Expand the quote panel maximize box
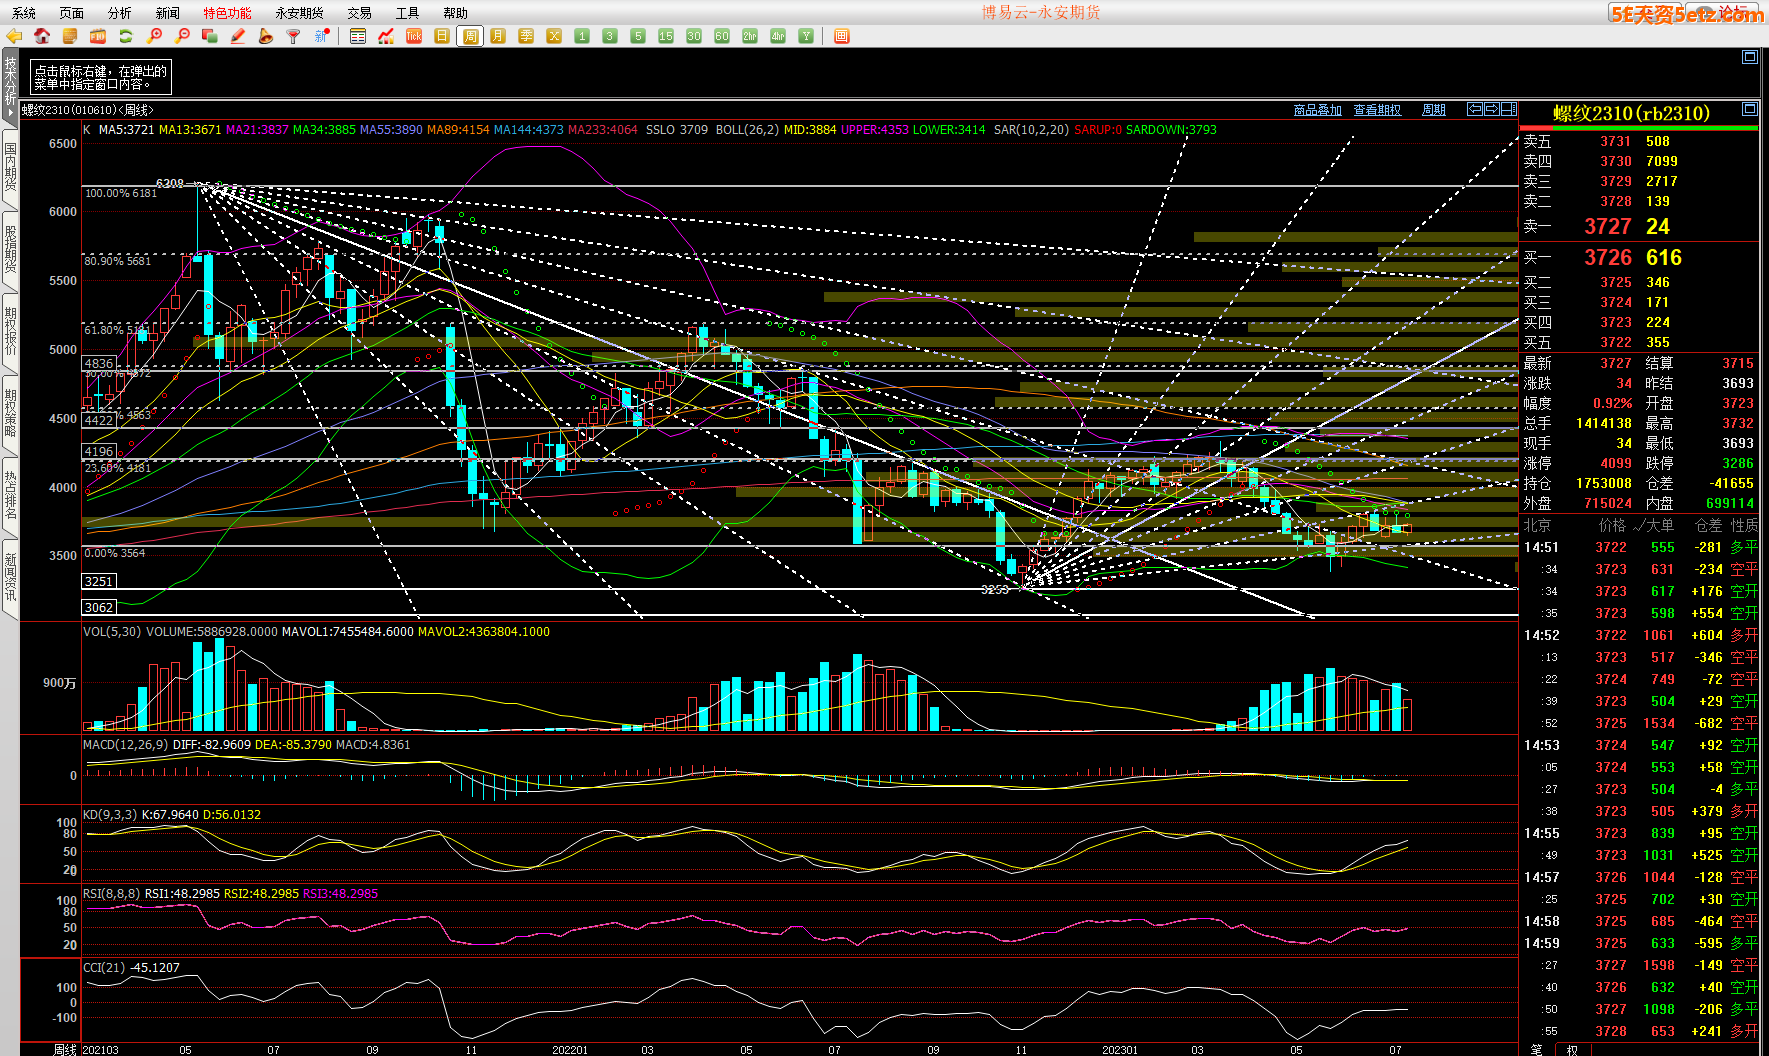This screenshot has width=1769, height=1056. point(1749,109)
